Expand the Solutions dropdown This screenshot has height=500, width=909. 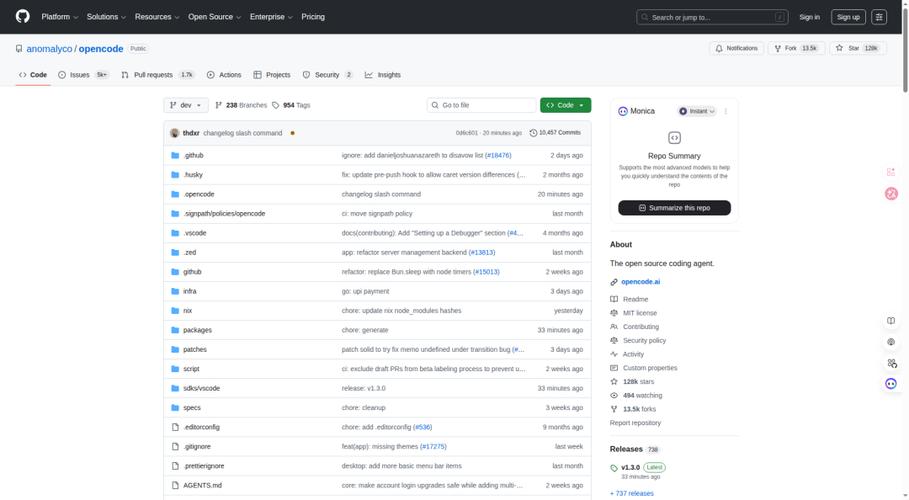coord(106,17)
